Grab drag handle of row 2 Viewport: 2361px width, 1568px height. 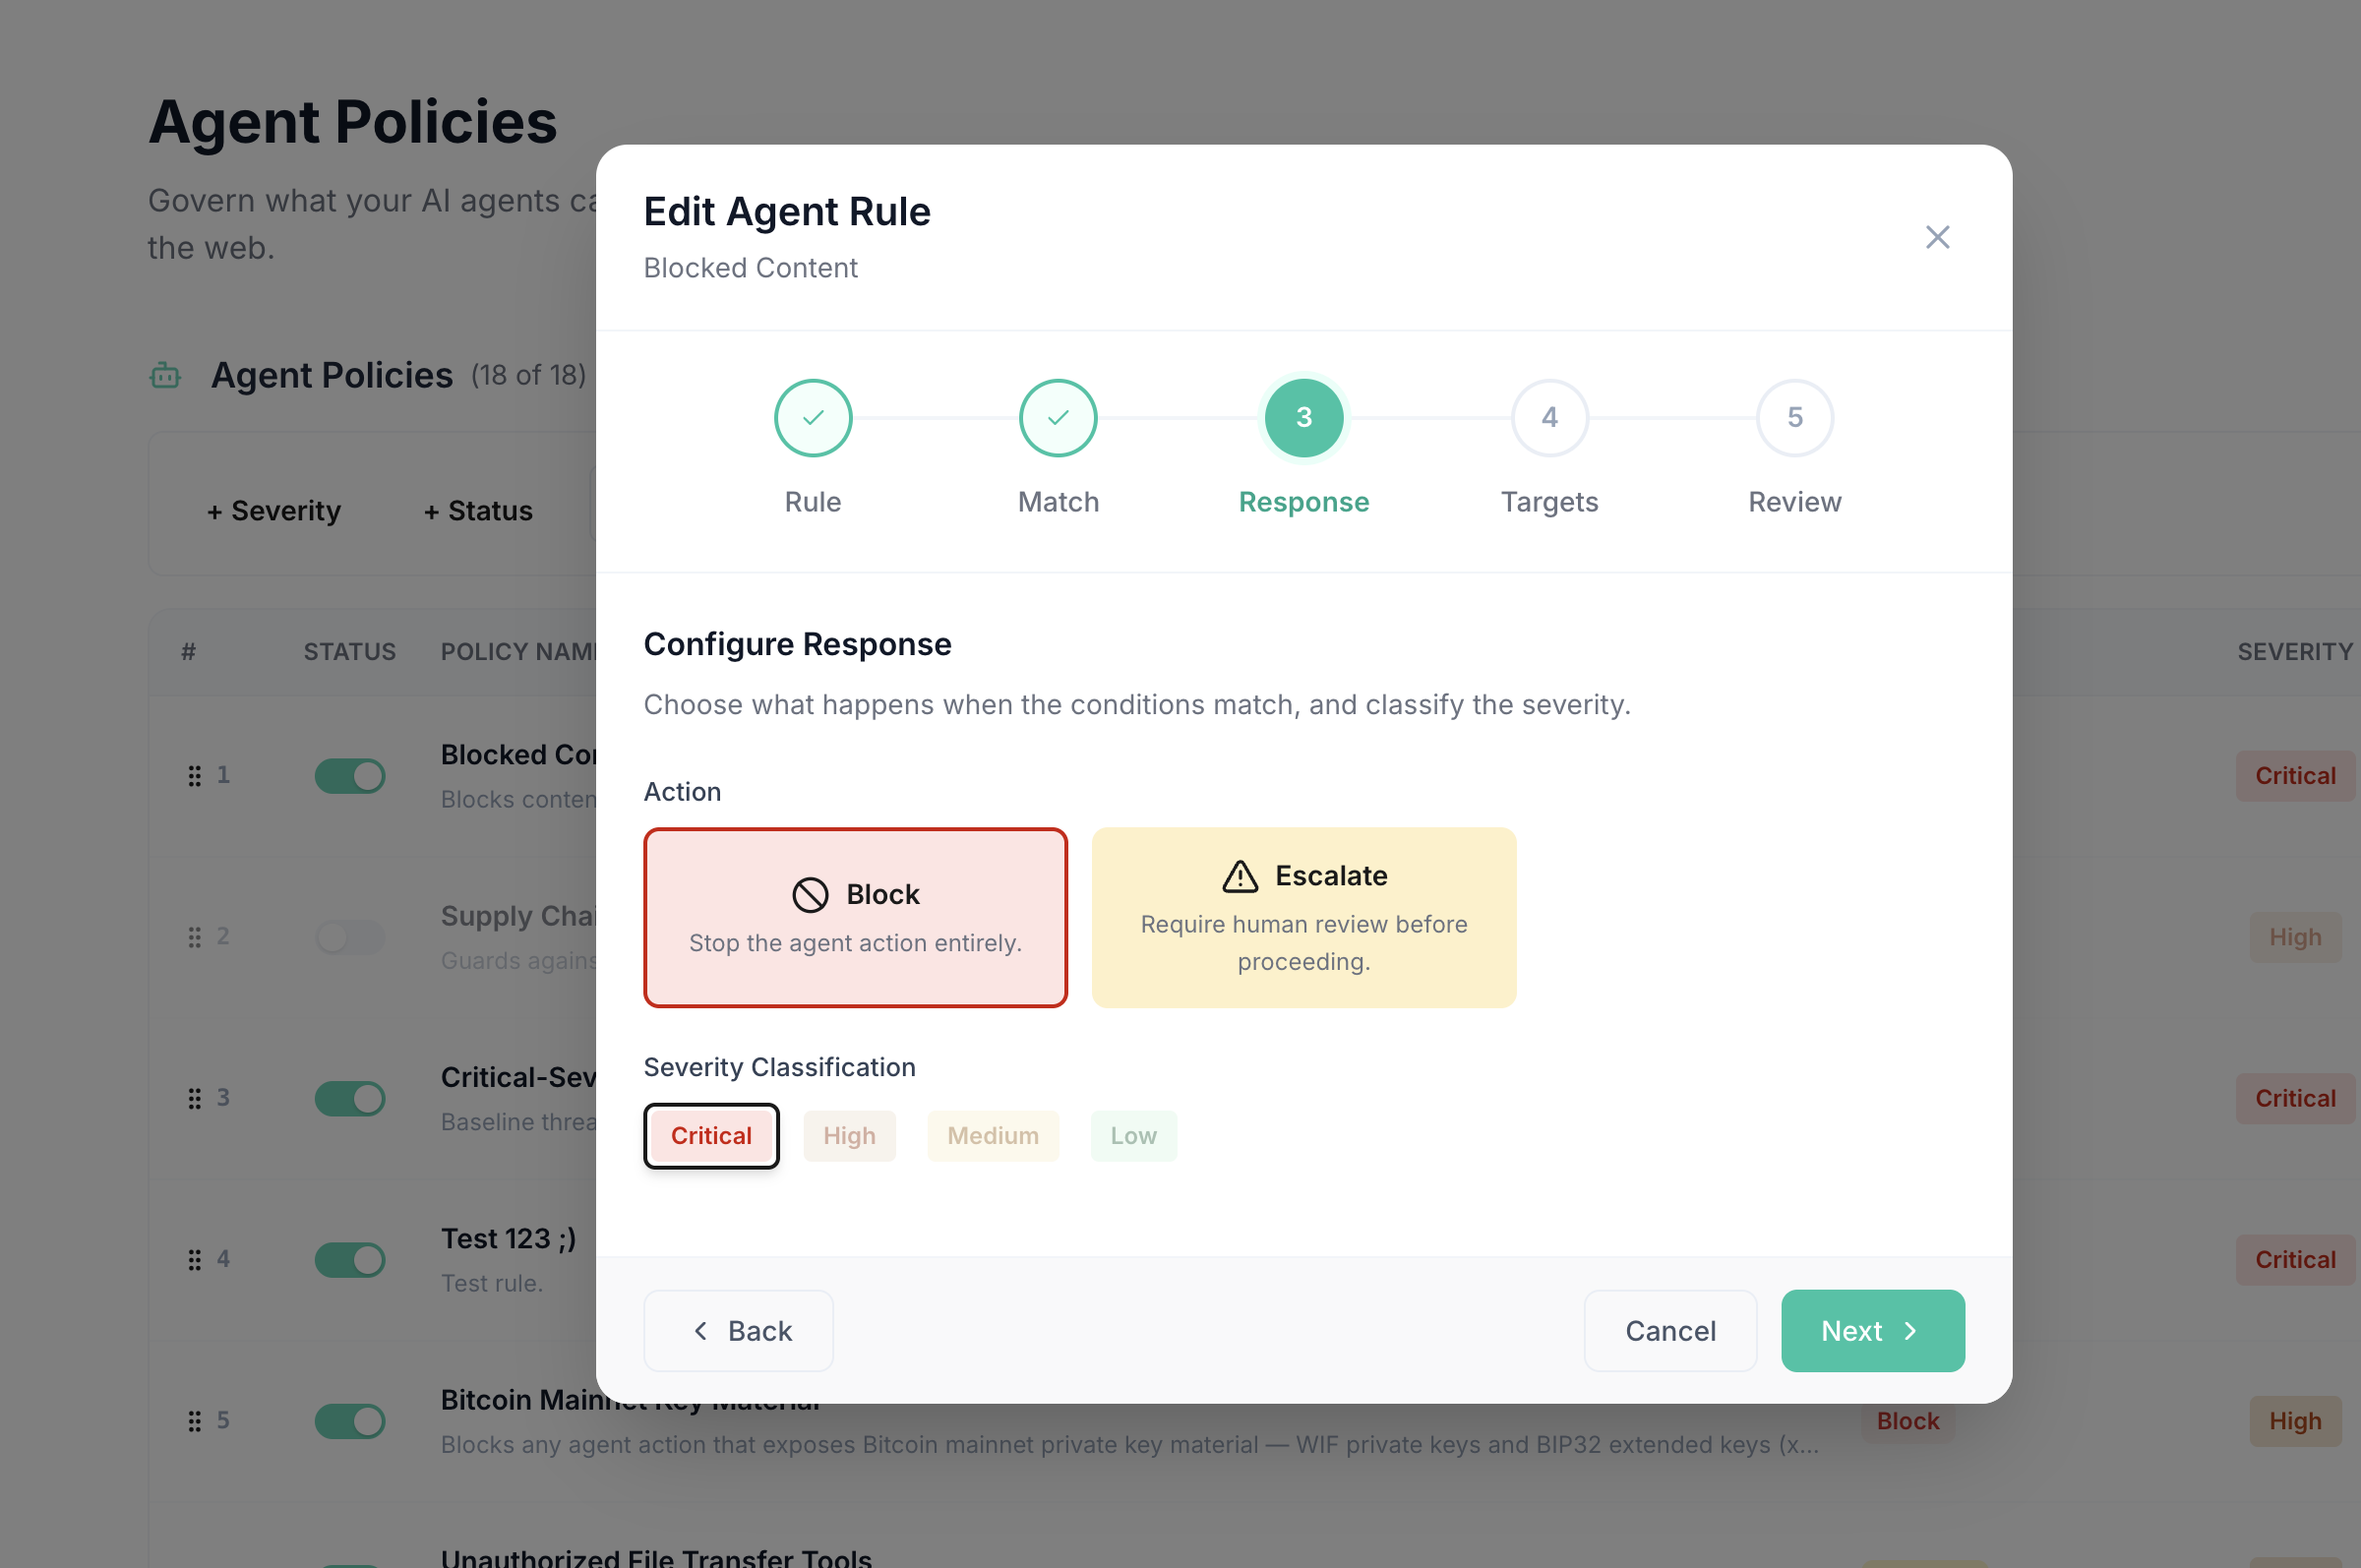pos(195,937)
